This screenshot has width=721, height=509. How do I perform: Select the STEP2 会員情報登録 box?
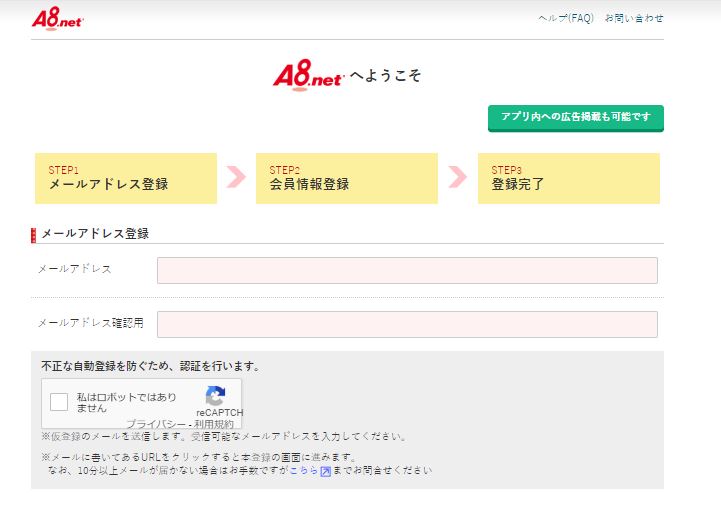(347, 178)
